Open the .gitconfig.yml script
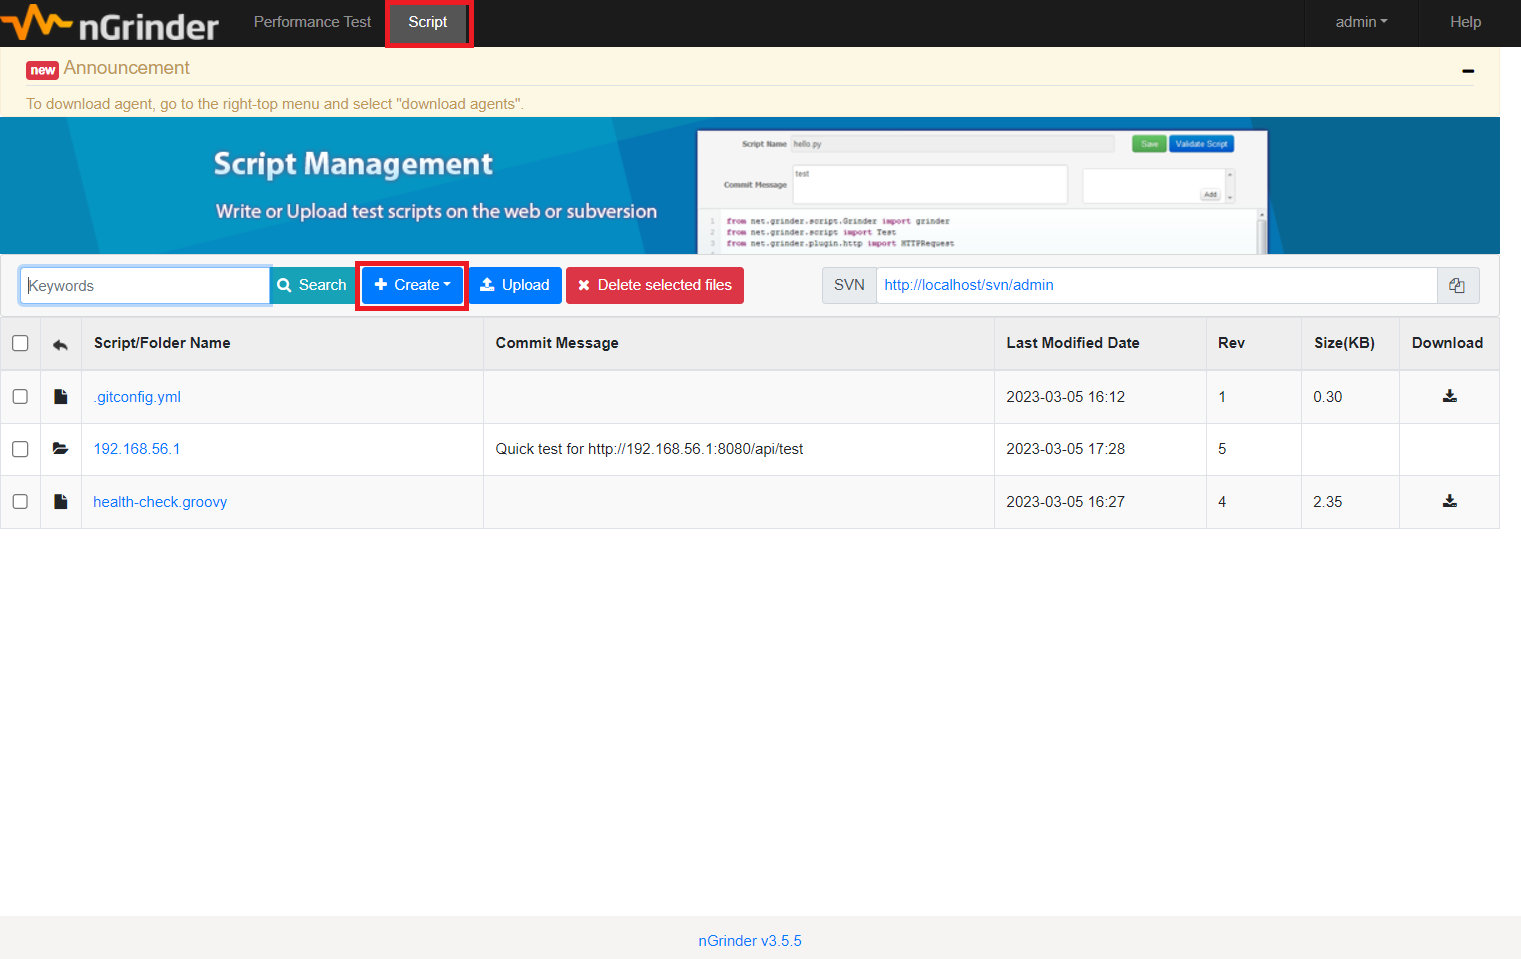Screen dimensions: 1521x959 137,397
